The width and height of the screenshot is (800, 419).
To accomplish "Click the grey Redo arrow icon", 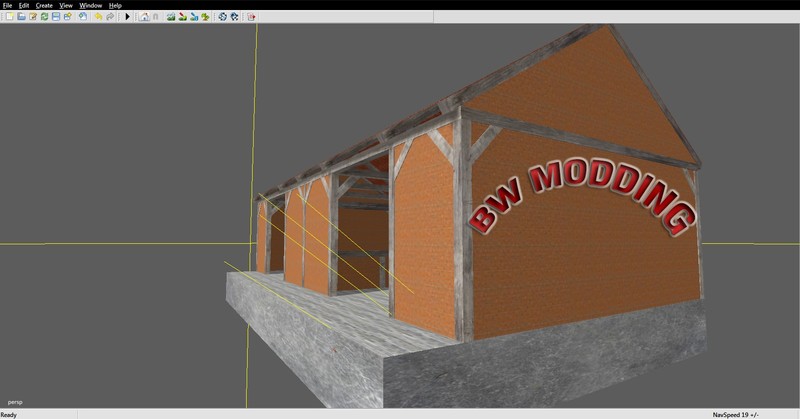I will [110, 17].
